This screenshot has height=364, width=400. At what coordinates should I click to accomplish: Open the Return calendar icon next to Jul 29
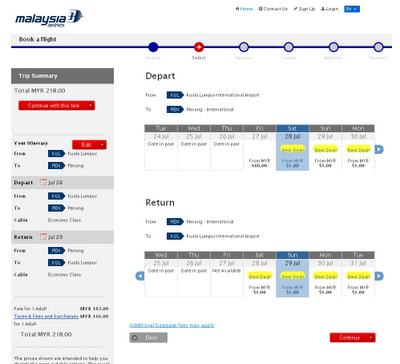click(x=43, y=237)
